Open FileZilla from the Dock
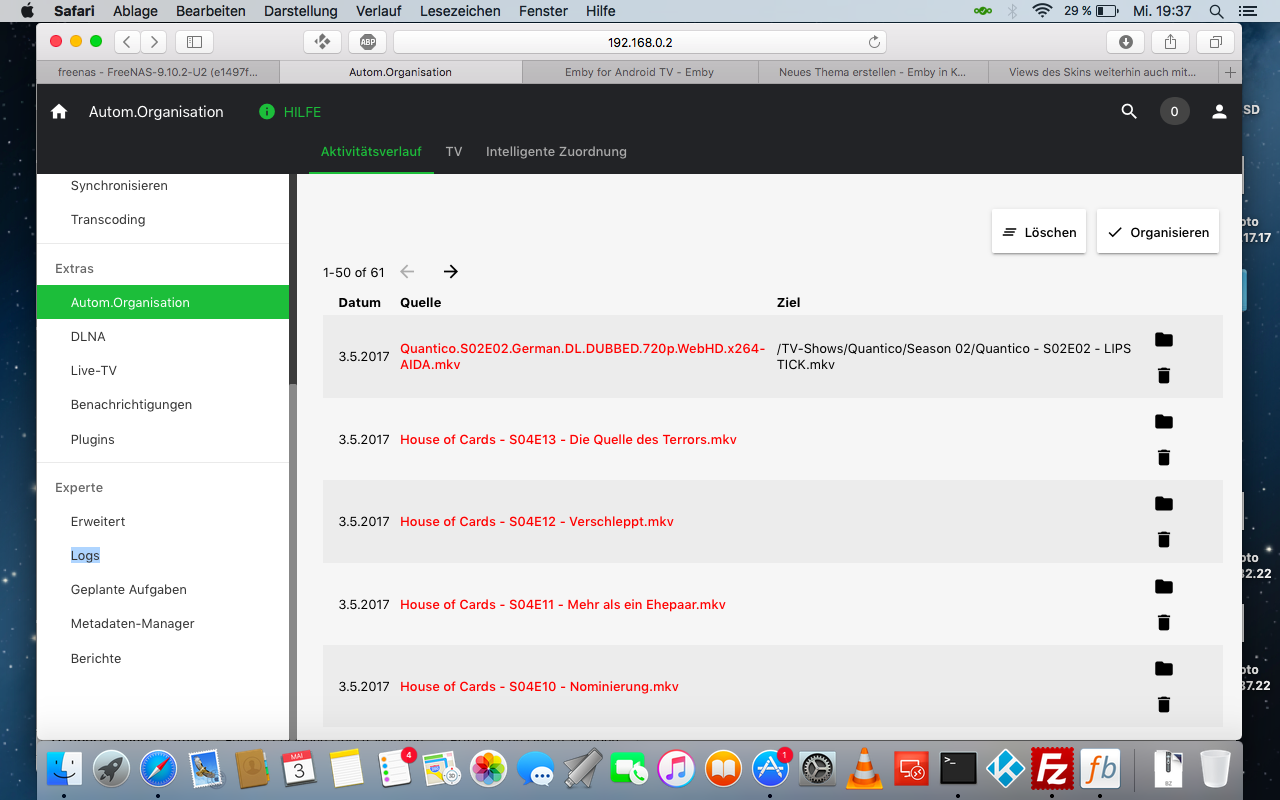1280x800 pixels. 1053,768
